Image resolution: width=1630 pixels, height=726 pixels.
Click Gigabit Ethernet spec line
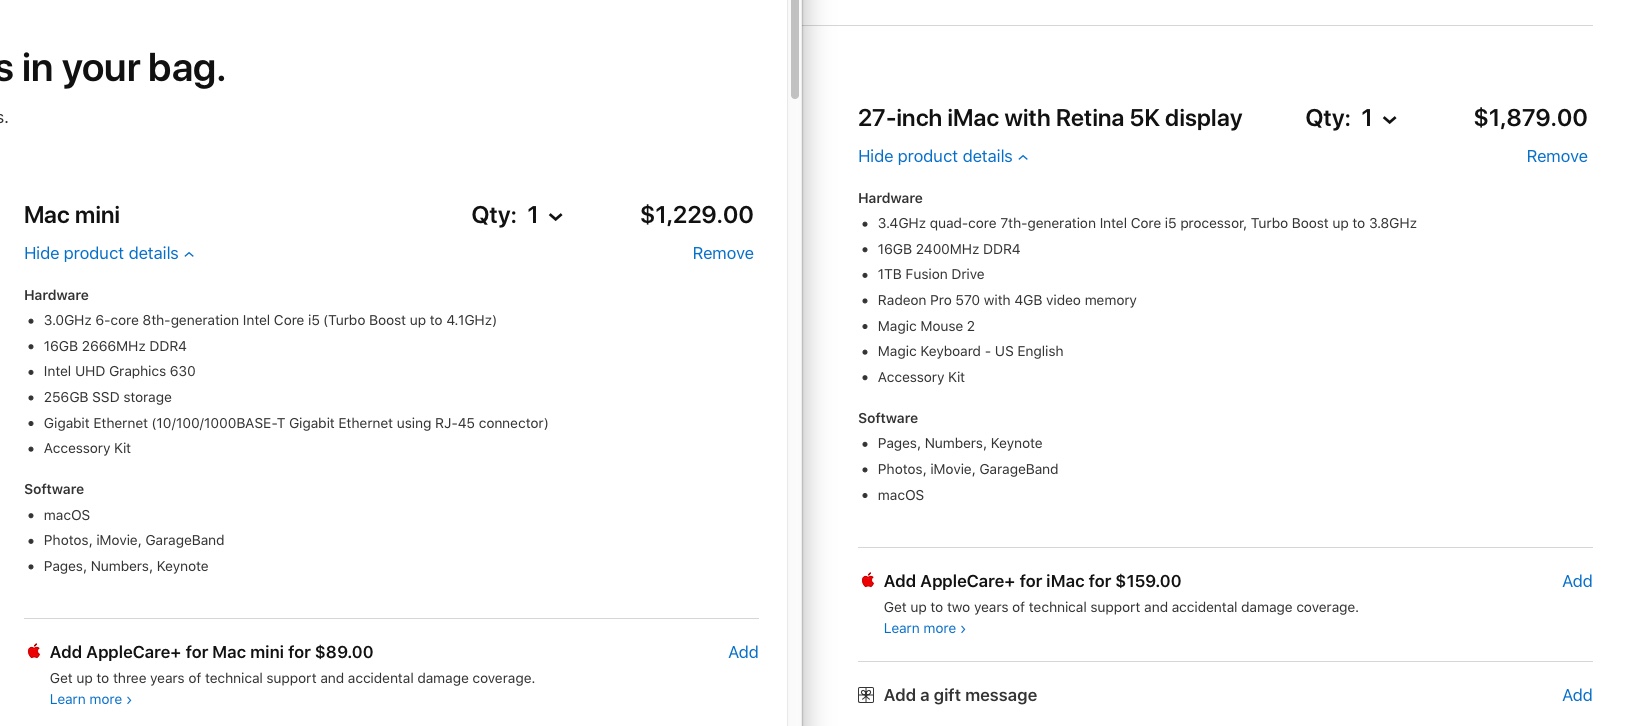[x=296, y=424]
